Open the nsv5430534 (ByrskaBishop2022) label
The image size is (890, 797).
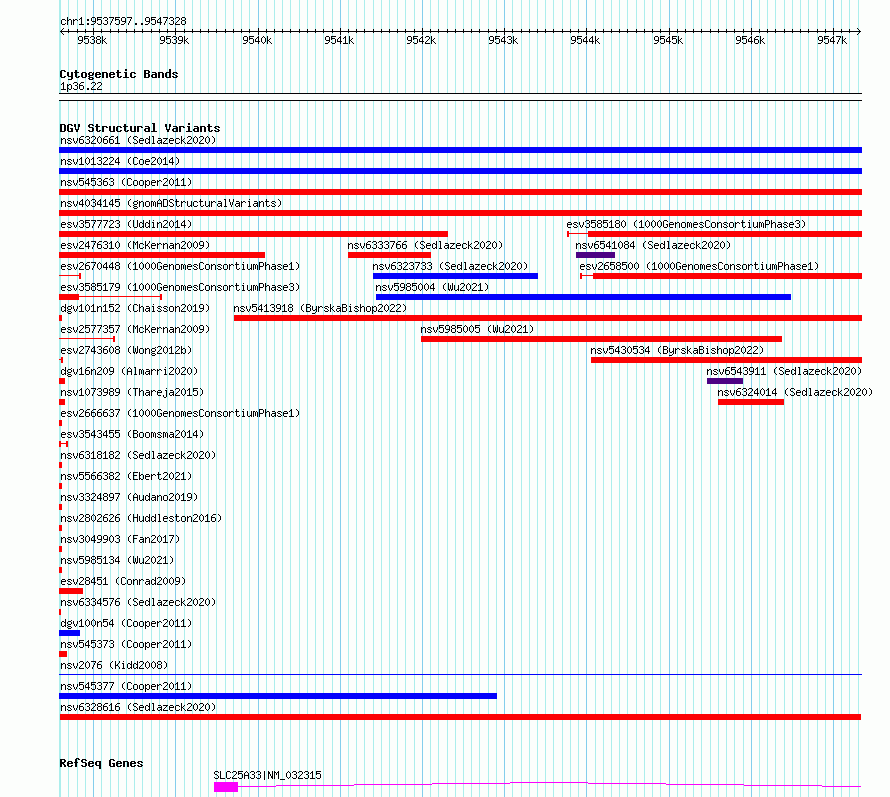coord(677,350)
